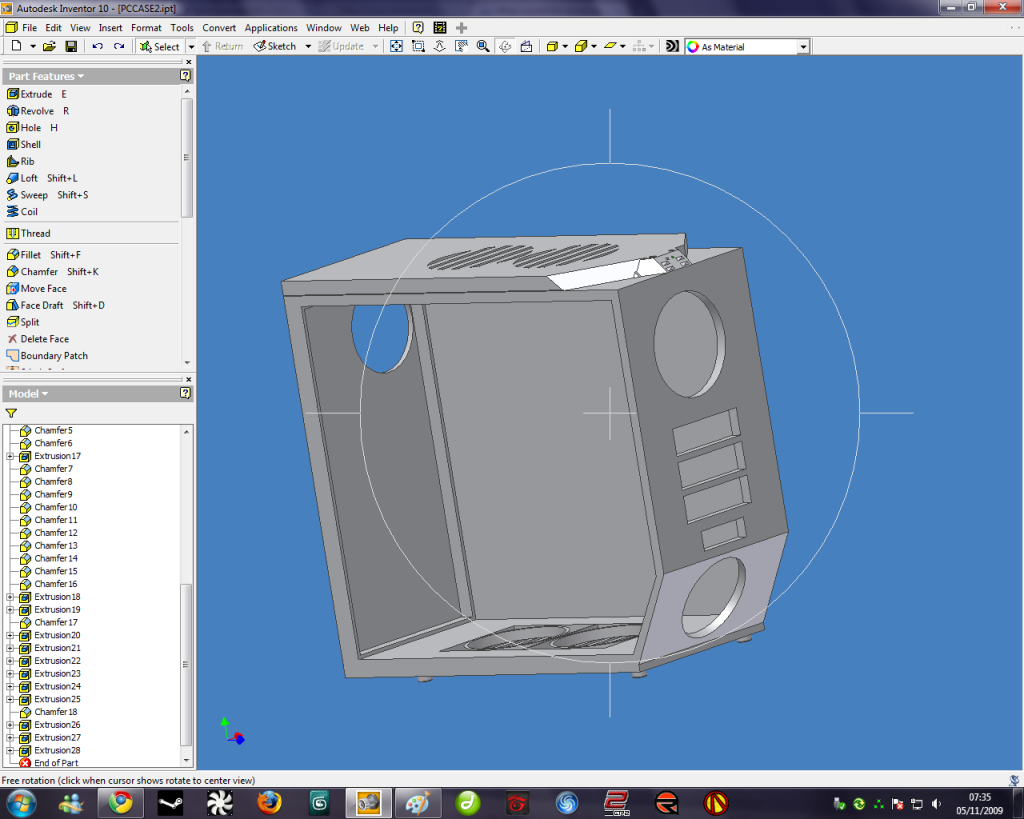The height and width of the screenshot is (819, 1024).
Task: Open the Applications menu
Action: [271, 27]
